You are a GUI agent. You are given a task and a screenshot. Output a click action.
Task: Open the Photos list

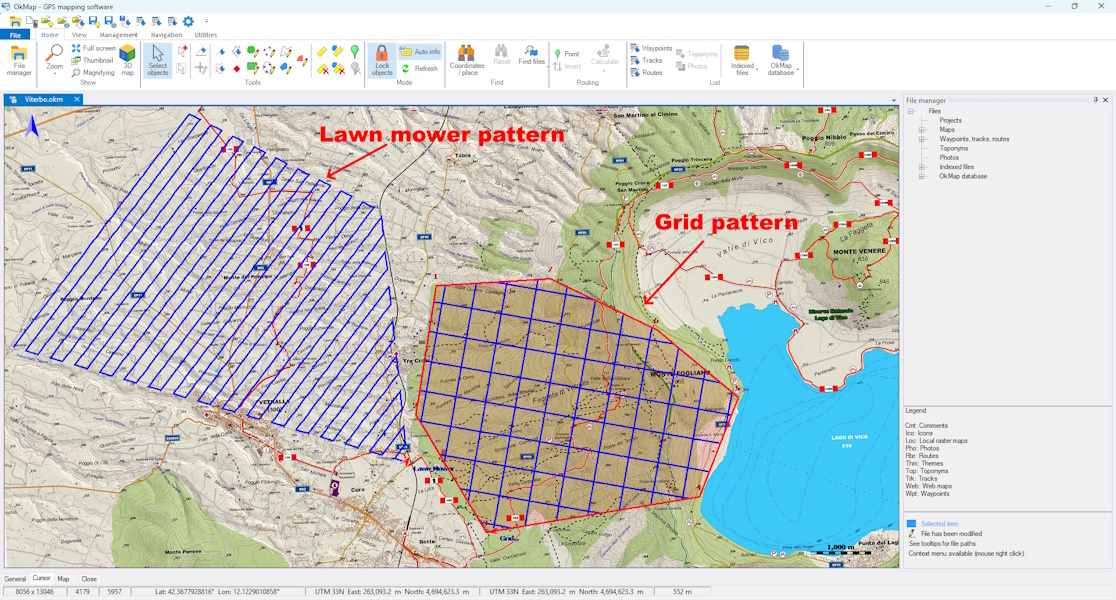click(692, 66)
